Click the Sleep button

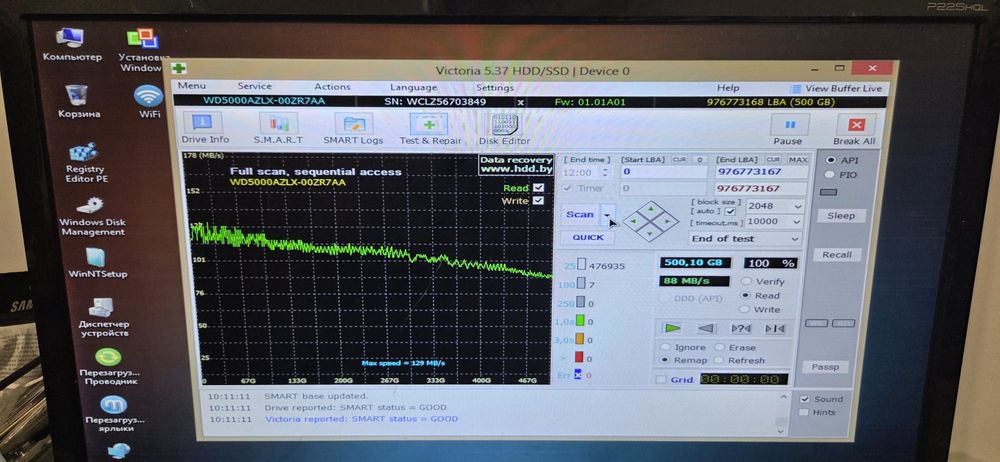(x=841, y=216)
